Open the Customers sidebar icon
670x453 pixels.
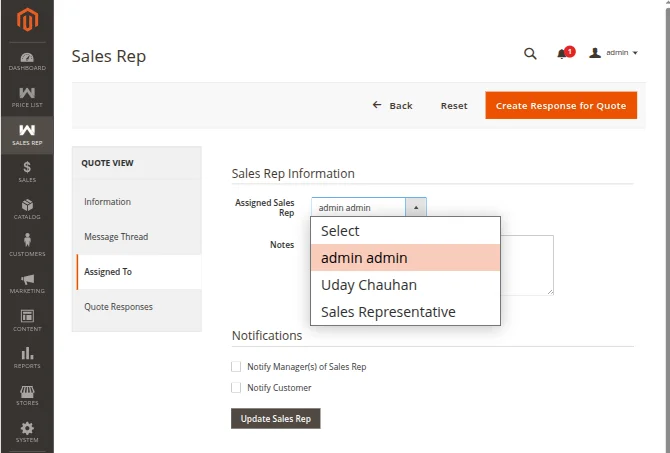(27, 245)
